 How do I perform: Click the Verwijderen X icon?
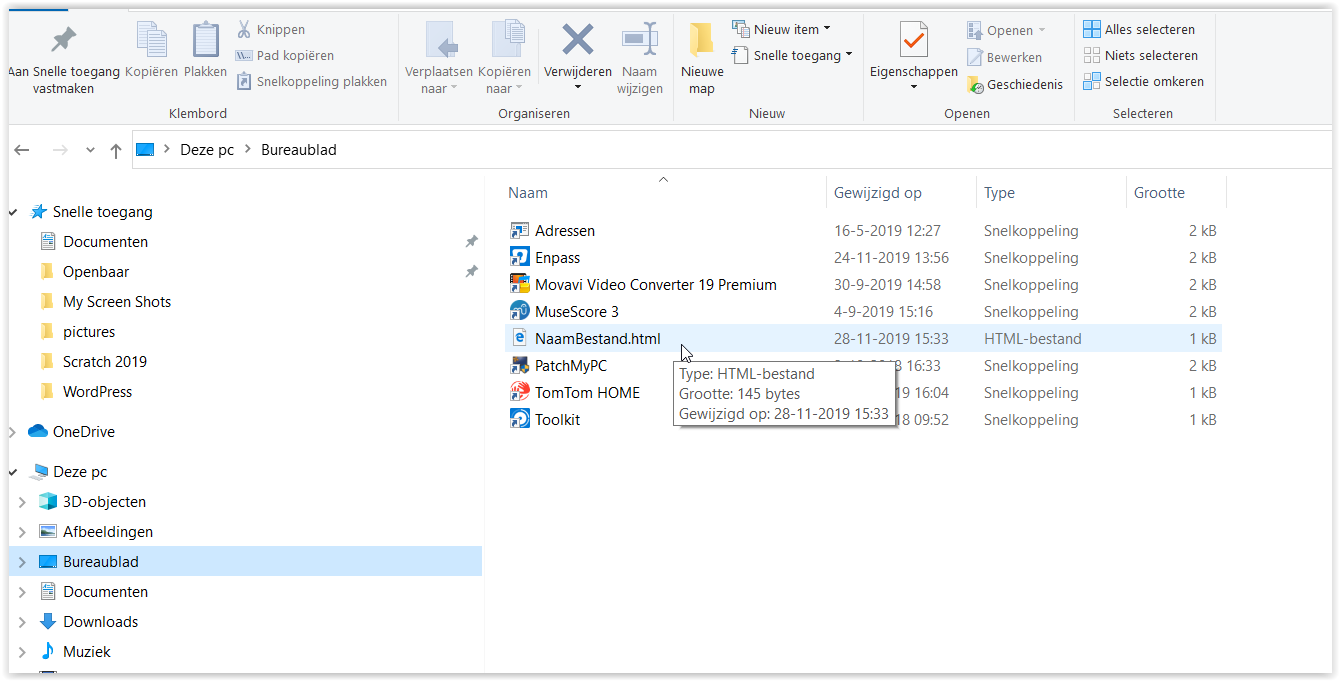pos(577,40)
